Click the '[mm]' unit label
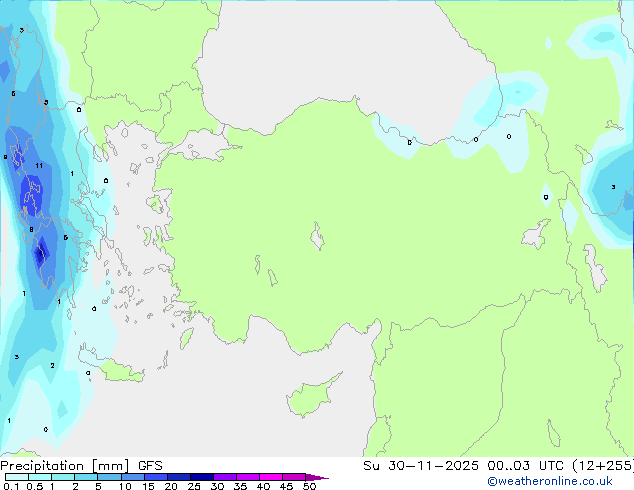This screenshot has width=634, height=490. pos(111,466)
